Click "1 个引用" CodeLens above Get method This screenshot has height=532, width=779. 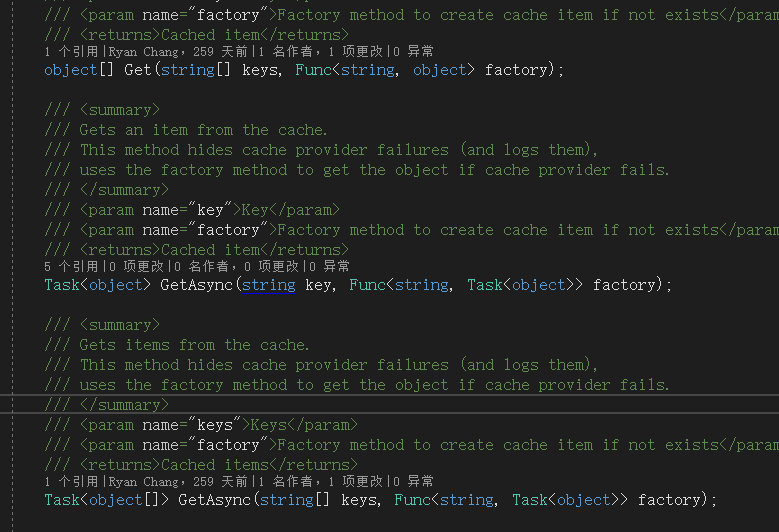[x=71, y=52]
